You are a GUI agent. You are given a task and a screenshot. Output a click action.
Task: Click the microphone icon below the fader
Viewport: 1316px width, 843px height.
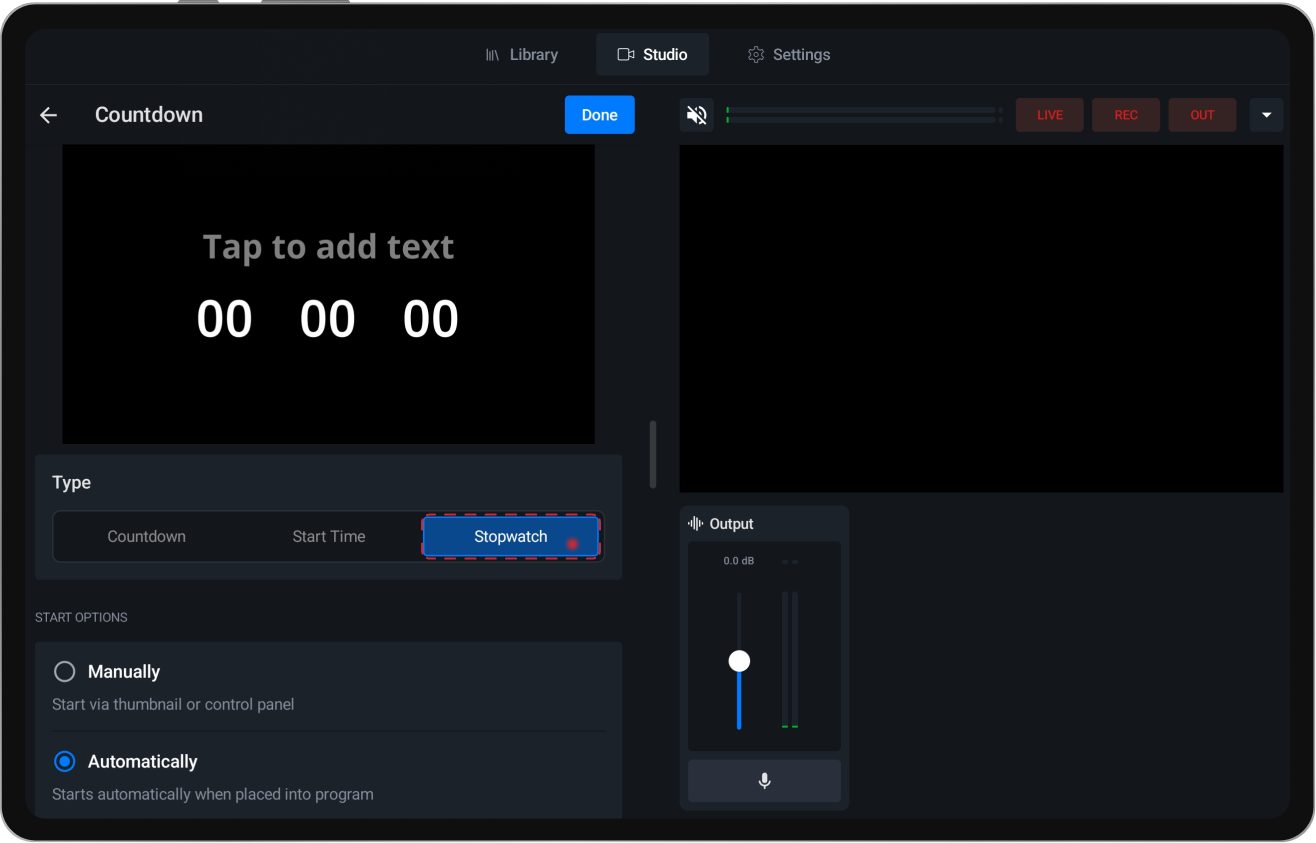tap(764, 781)
